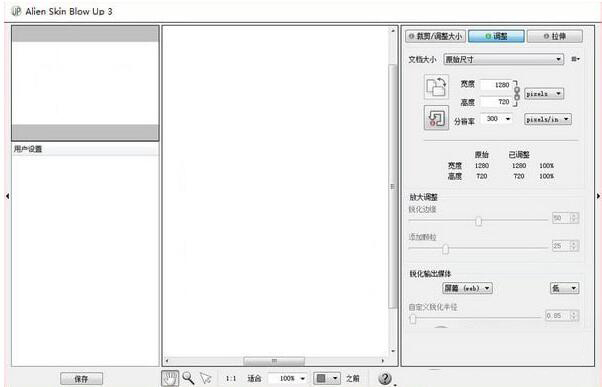The width and height of the screenshot is (602, 387).
Task: Open the preset options menu icon
Action: point(575,59)
